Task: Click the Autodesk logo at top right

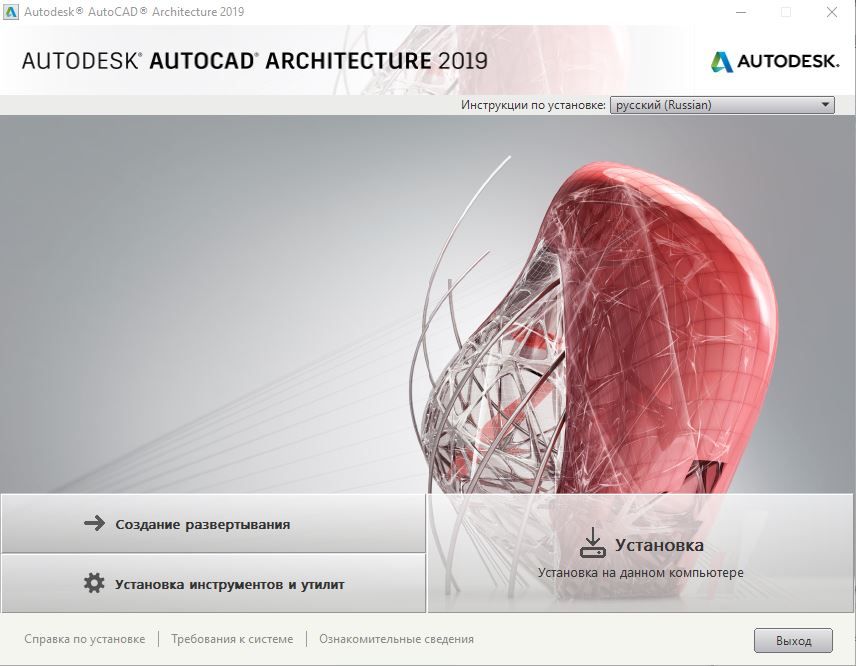Action: coord(775,61)
